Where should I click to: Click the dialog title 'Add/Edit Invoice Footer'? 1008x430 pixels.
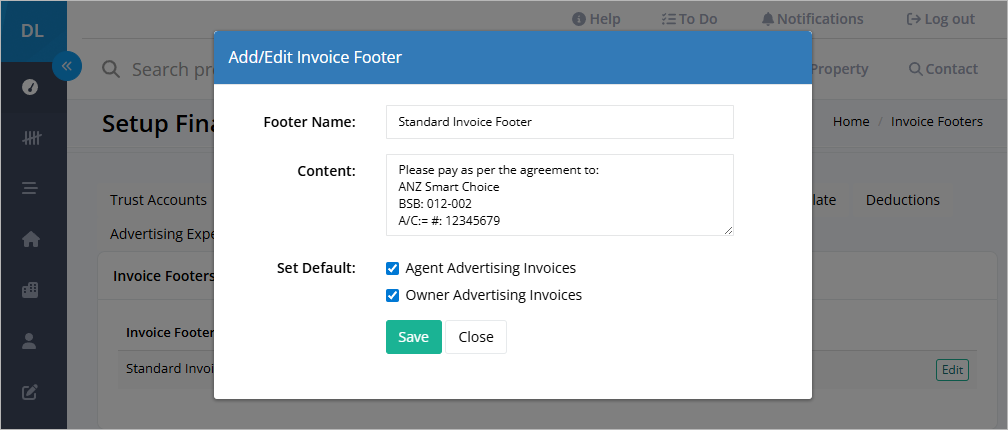tap(315, 57)
